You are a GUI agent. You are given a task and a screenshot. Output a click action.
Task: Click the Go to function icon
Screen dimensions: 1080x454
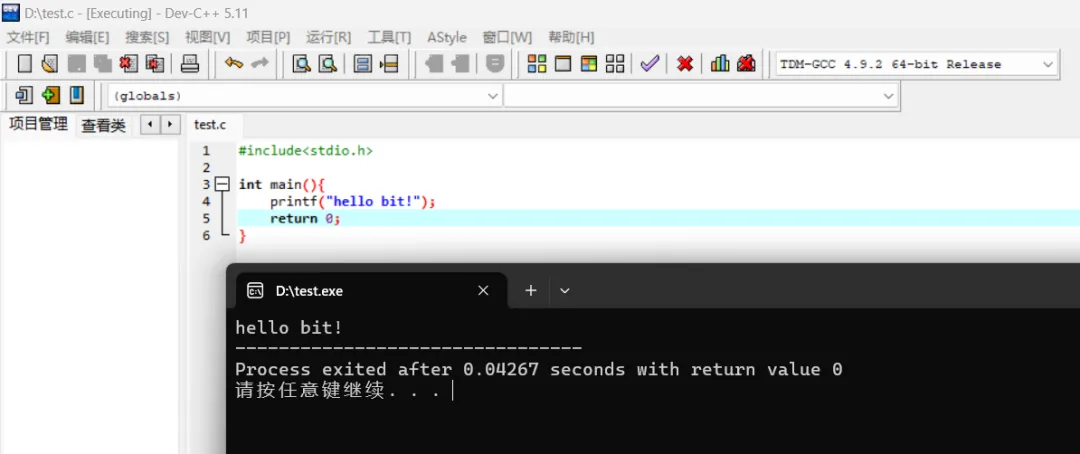click(363, 64)
